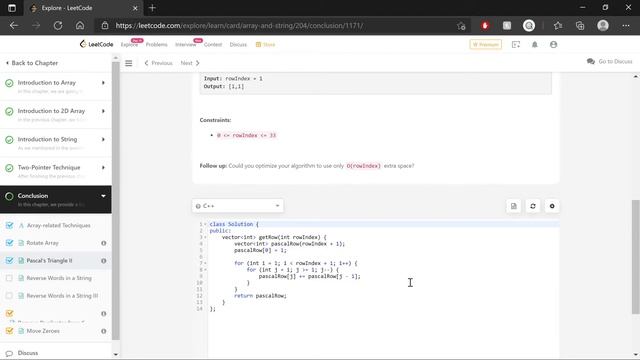Click the LeetCode logo
The image size is (640, 360).
click(96, 44)
